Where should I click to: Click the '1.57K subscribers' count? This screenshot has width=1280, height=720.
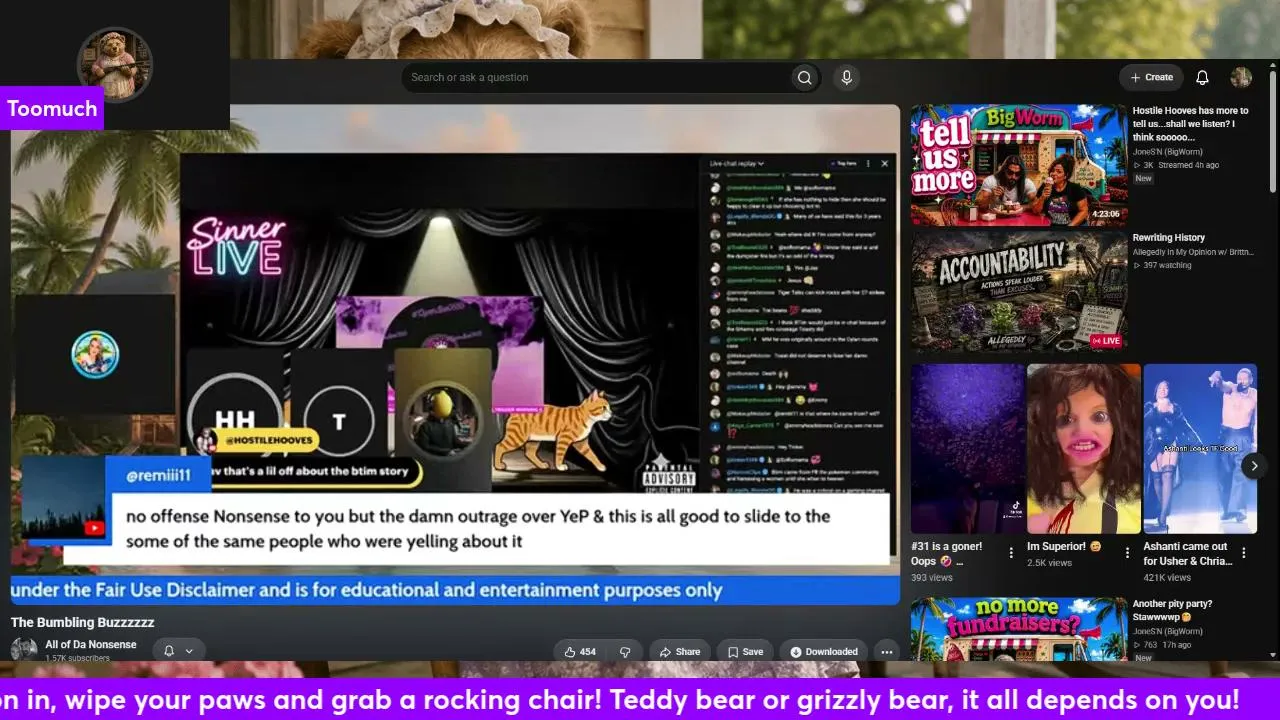tap(77, 658)
